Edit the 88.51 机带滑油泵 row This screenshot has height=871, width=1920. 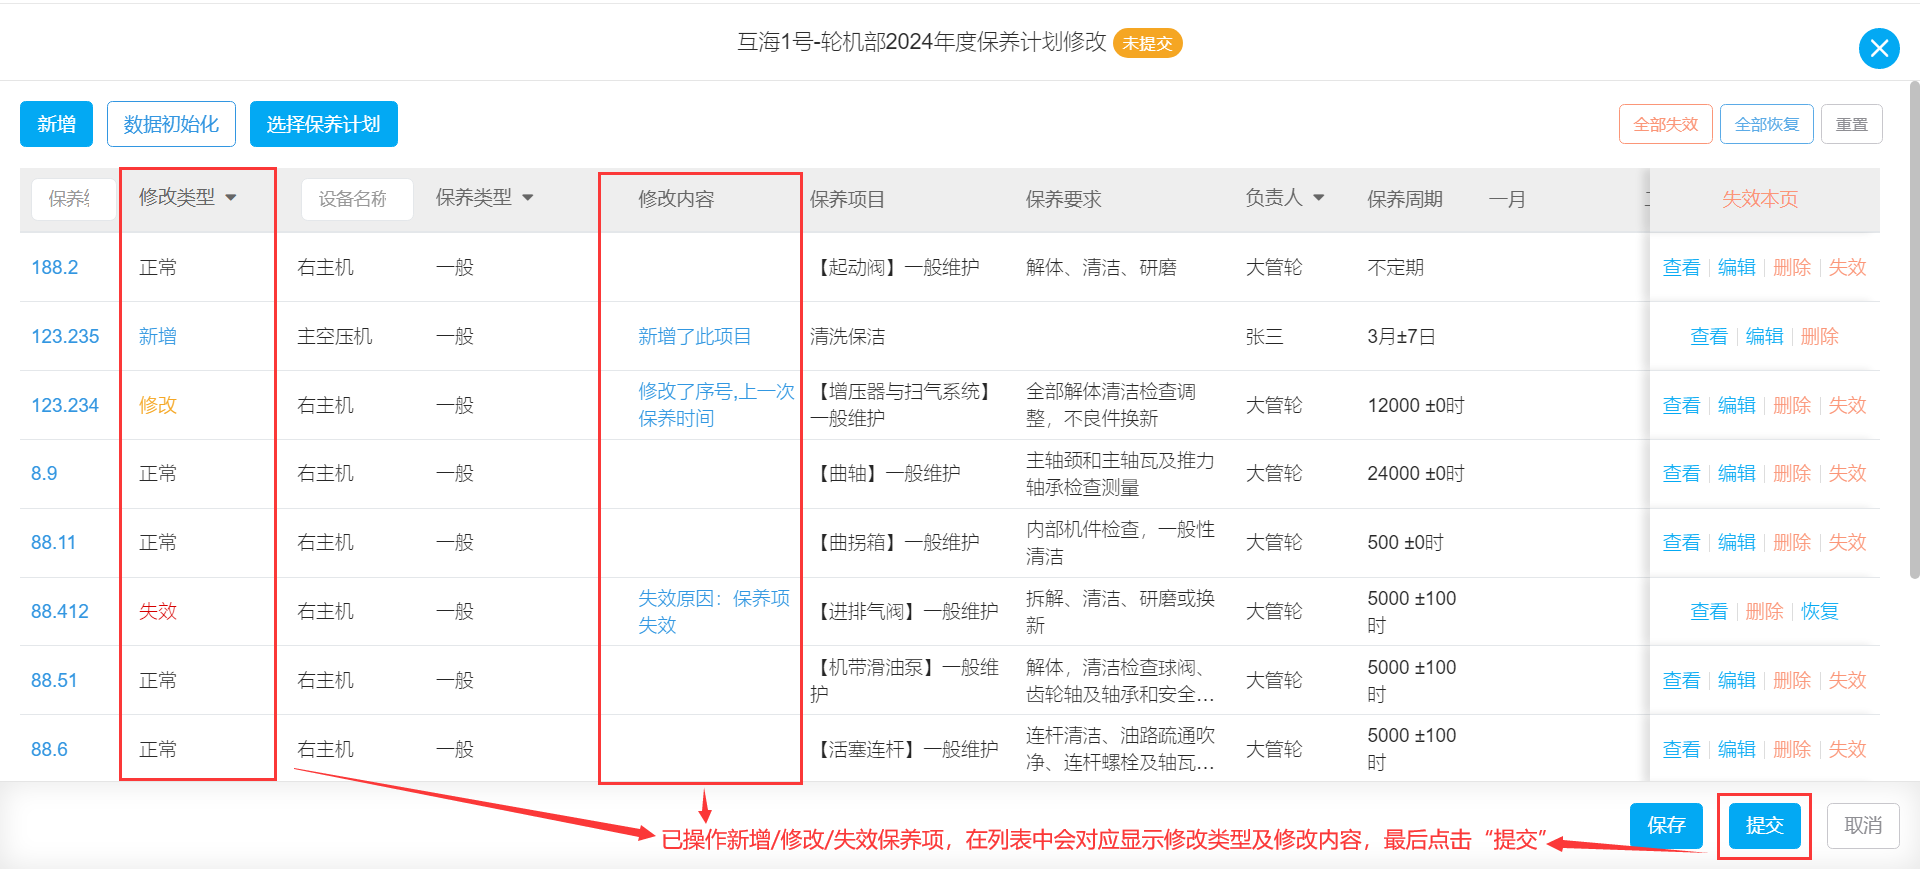[x=1736, y=680]
